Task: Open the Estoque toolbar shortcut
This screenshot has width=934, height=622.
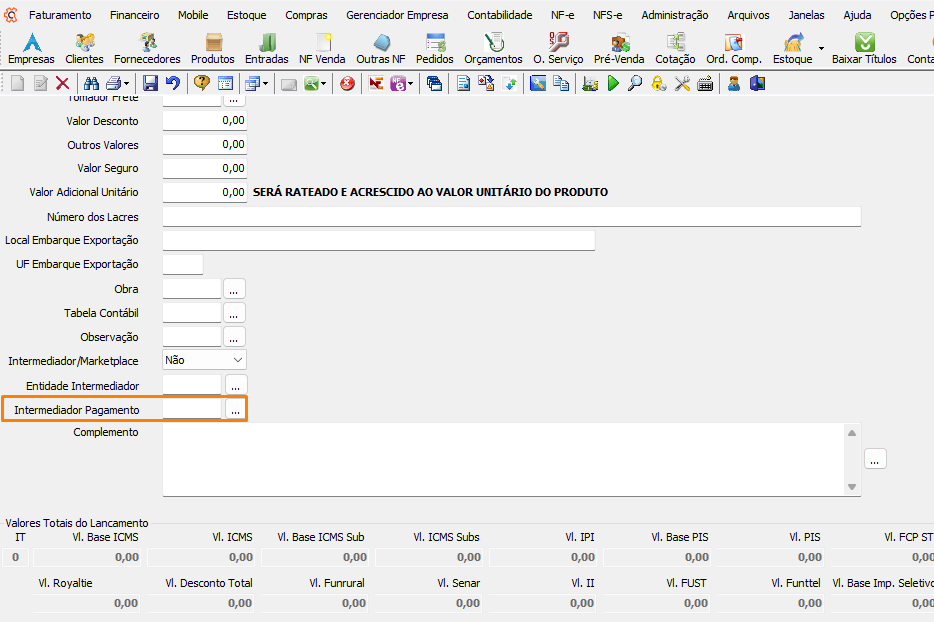Action: click(x=793, y=49)
